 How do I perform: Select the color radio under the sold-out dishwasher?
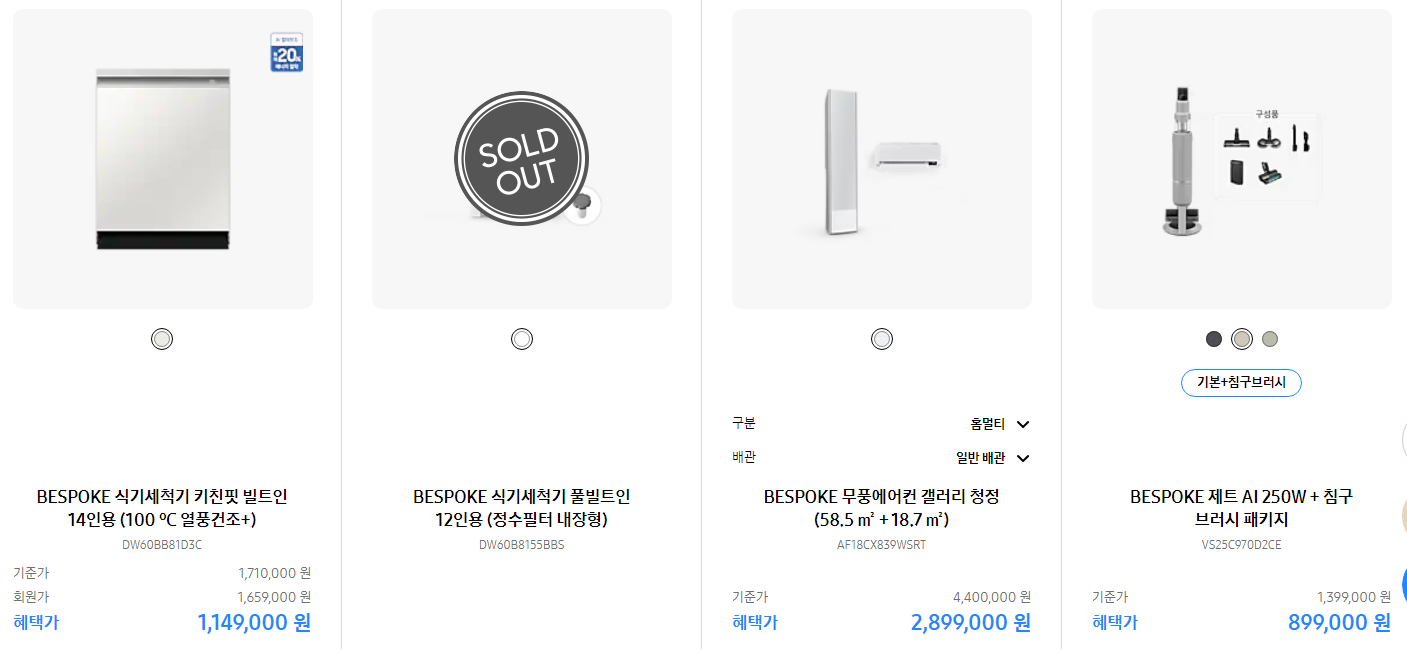click(x=521, y=338)
